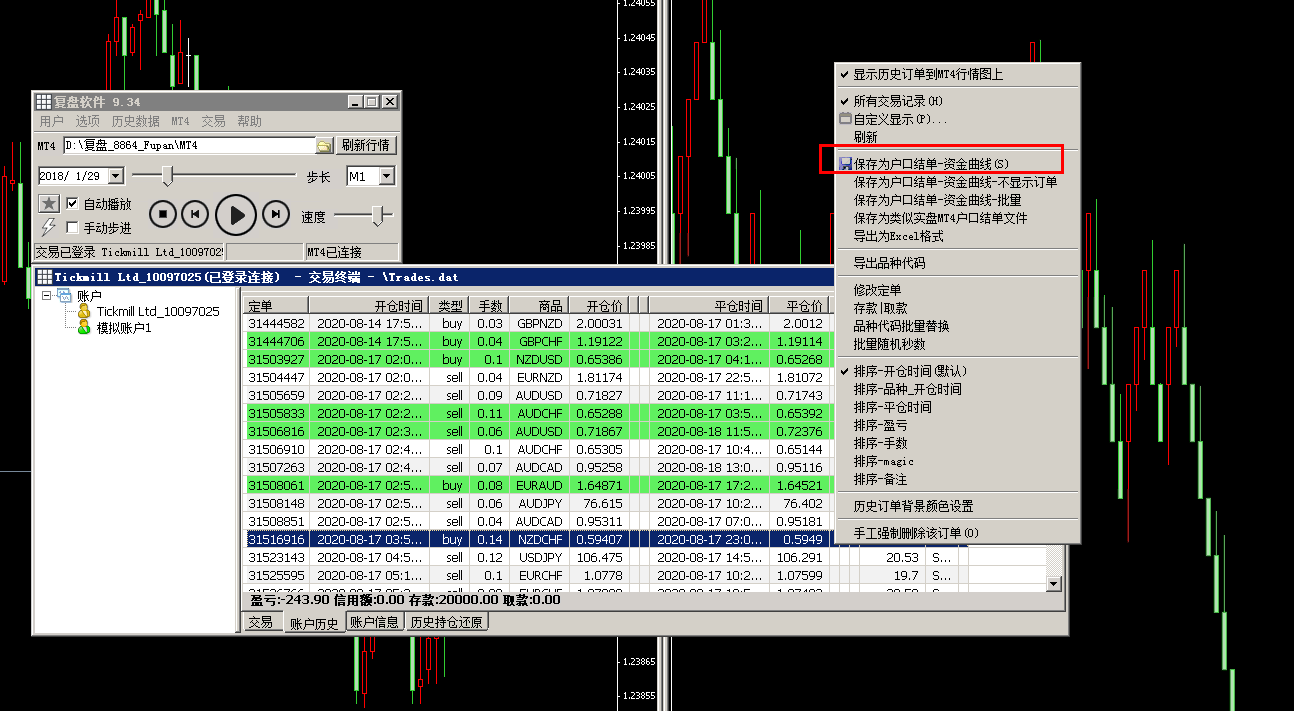Uncheck the 自动播放 checkbox

[72, 204]
